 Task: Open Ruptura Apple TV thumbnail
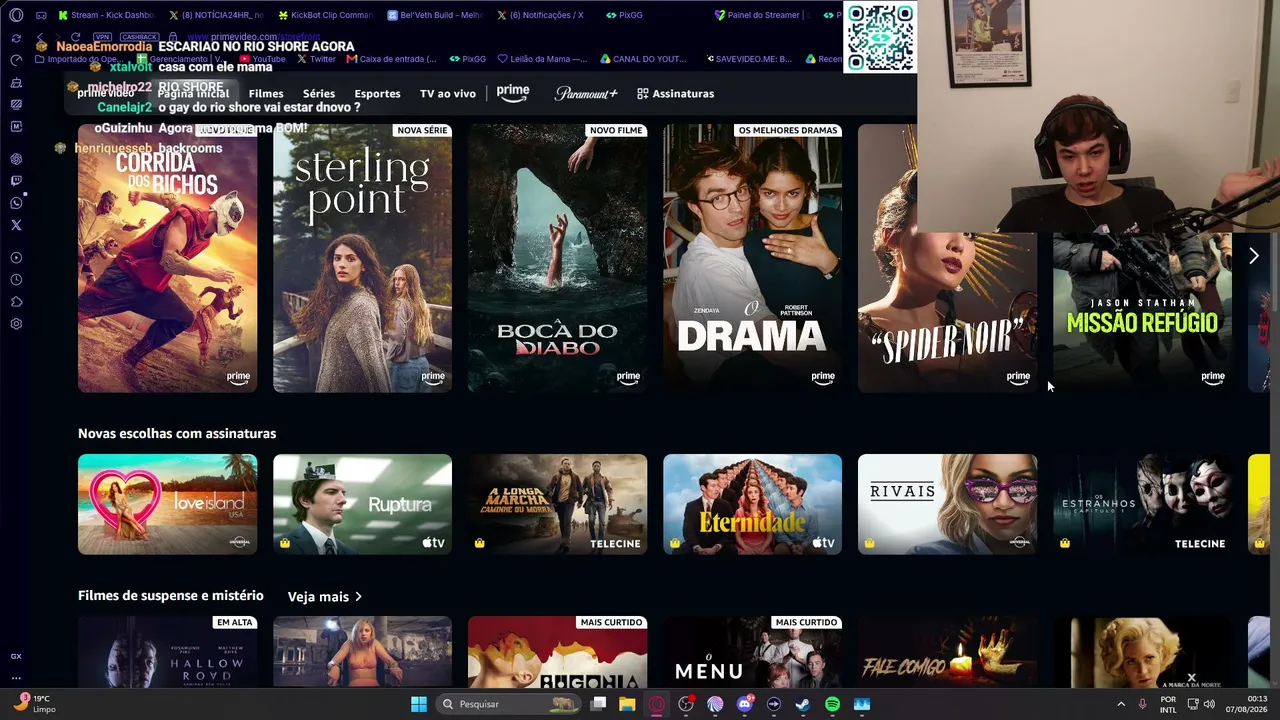point(362,504)
